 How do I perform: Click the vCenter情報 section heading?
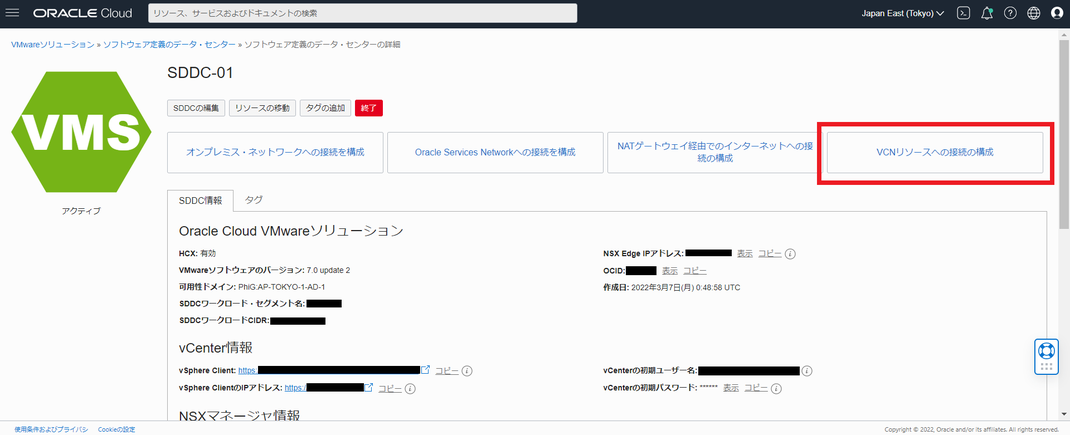pos(216,348)
